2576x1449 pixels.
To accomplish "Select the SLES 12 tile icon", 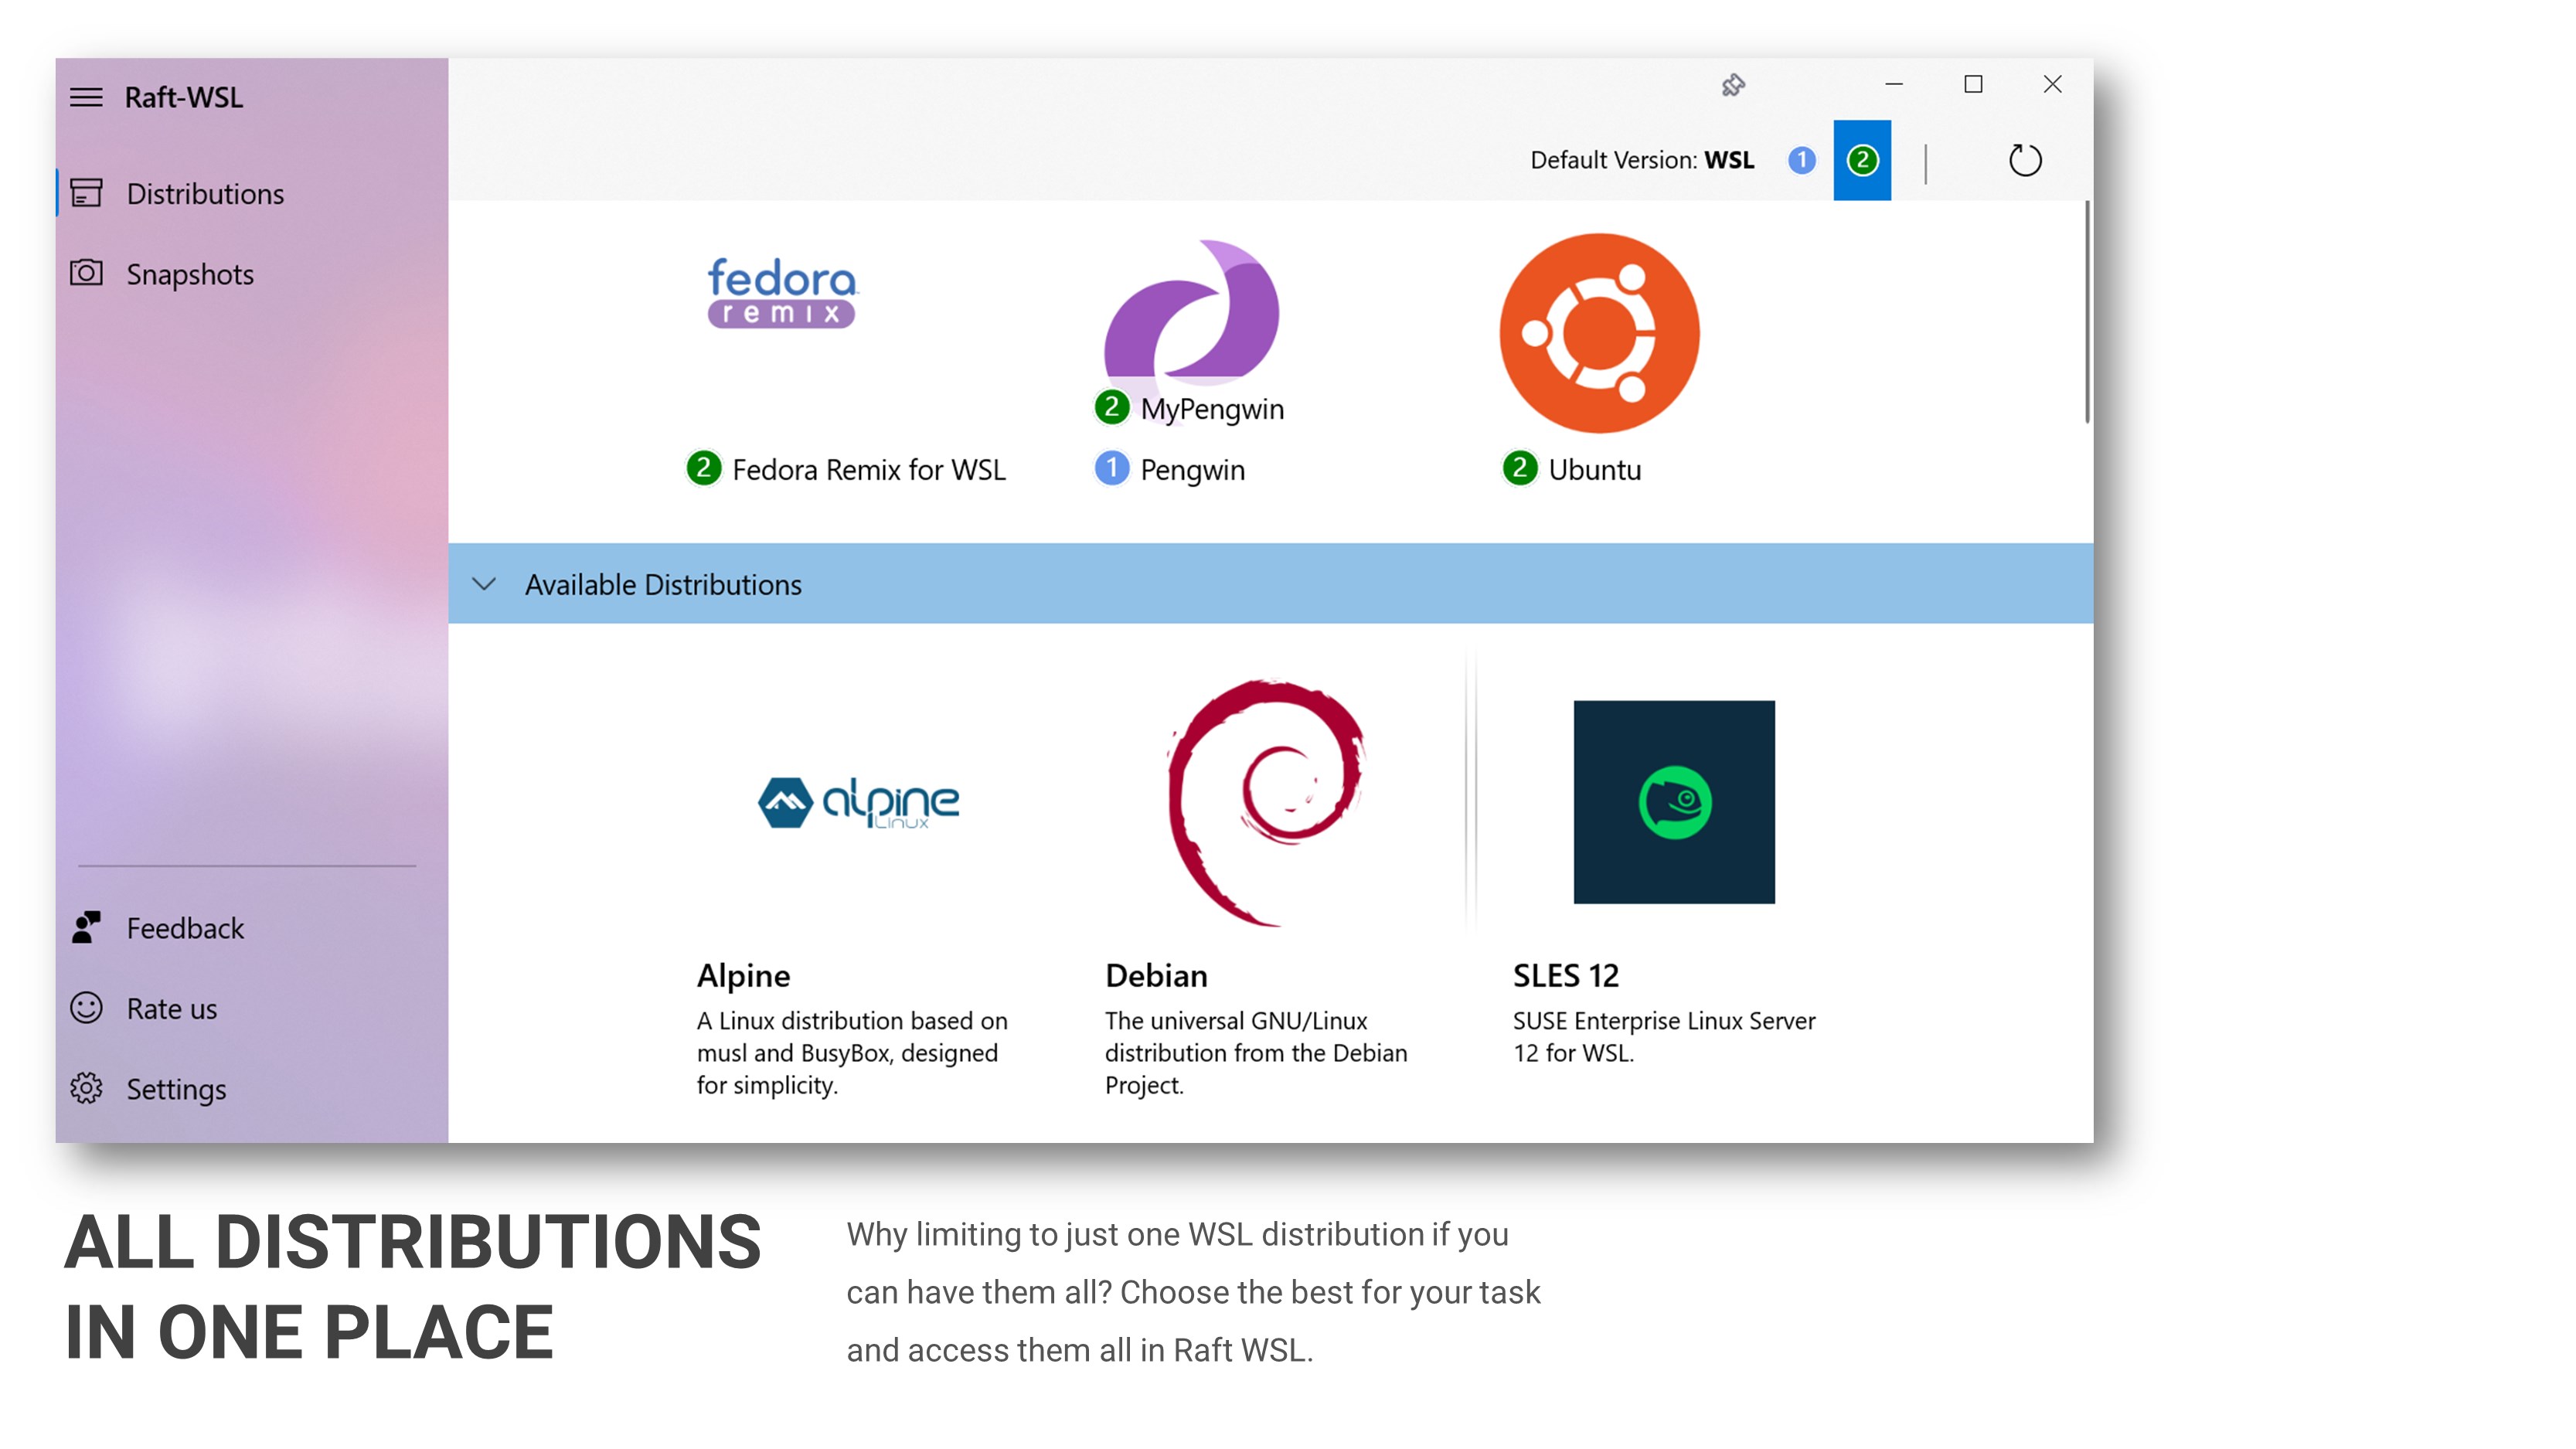I will click(x=1673, y=802).
